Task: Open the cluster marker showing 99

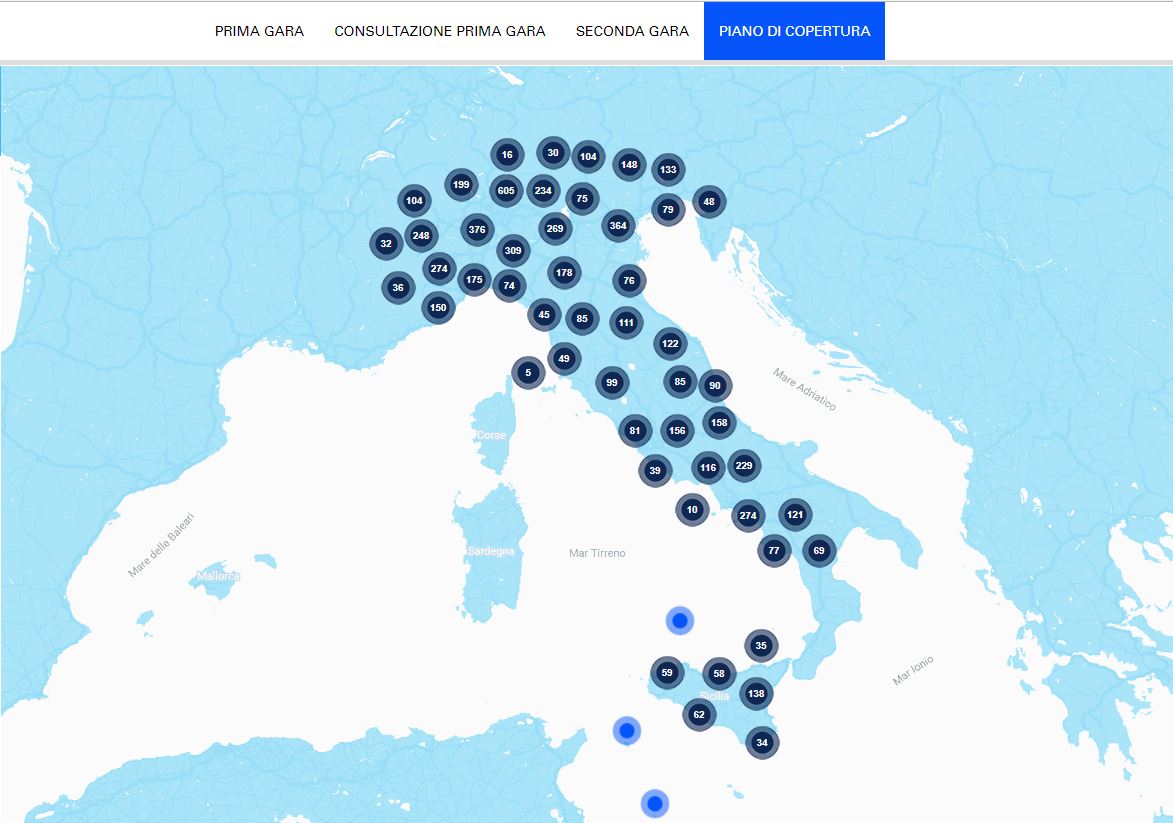Action: 612,382
